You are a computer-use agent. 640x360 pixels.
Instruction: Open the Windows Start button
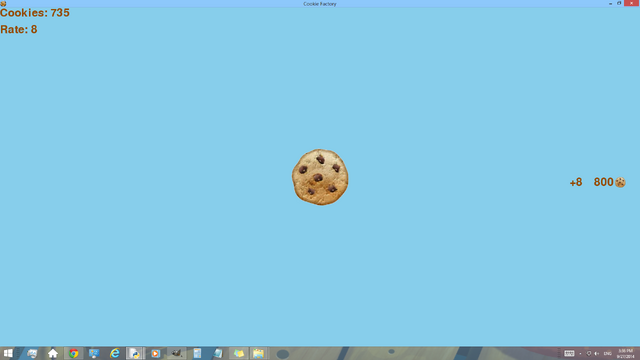(x=8, y=353)
